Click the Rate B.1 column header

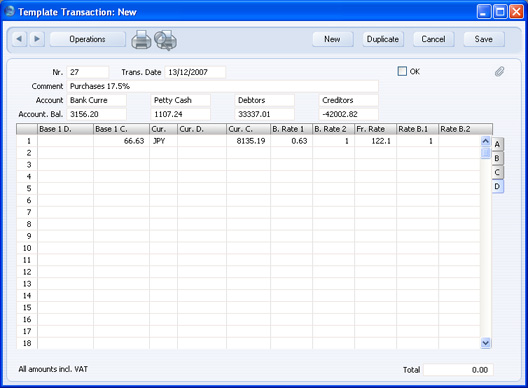click(418, 129)
